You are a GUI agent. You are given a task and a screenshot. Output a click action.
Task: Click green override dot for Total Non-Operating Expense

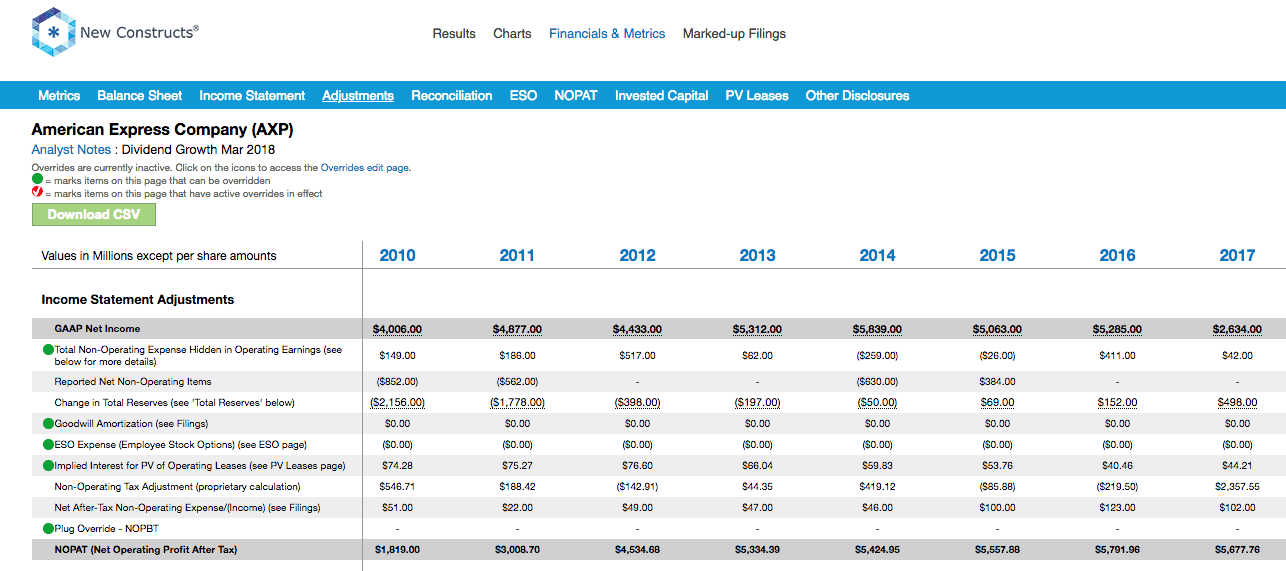[x=48, y=350]
